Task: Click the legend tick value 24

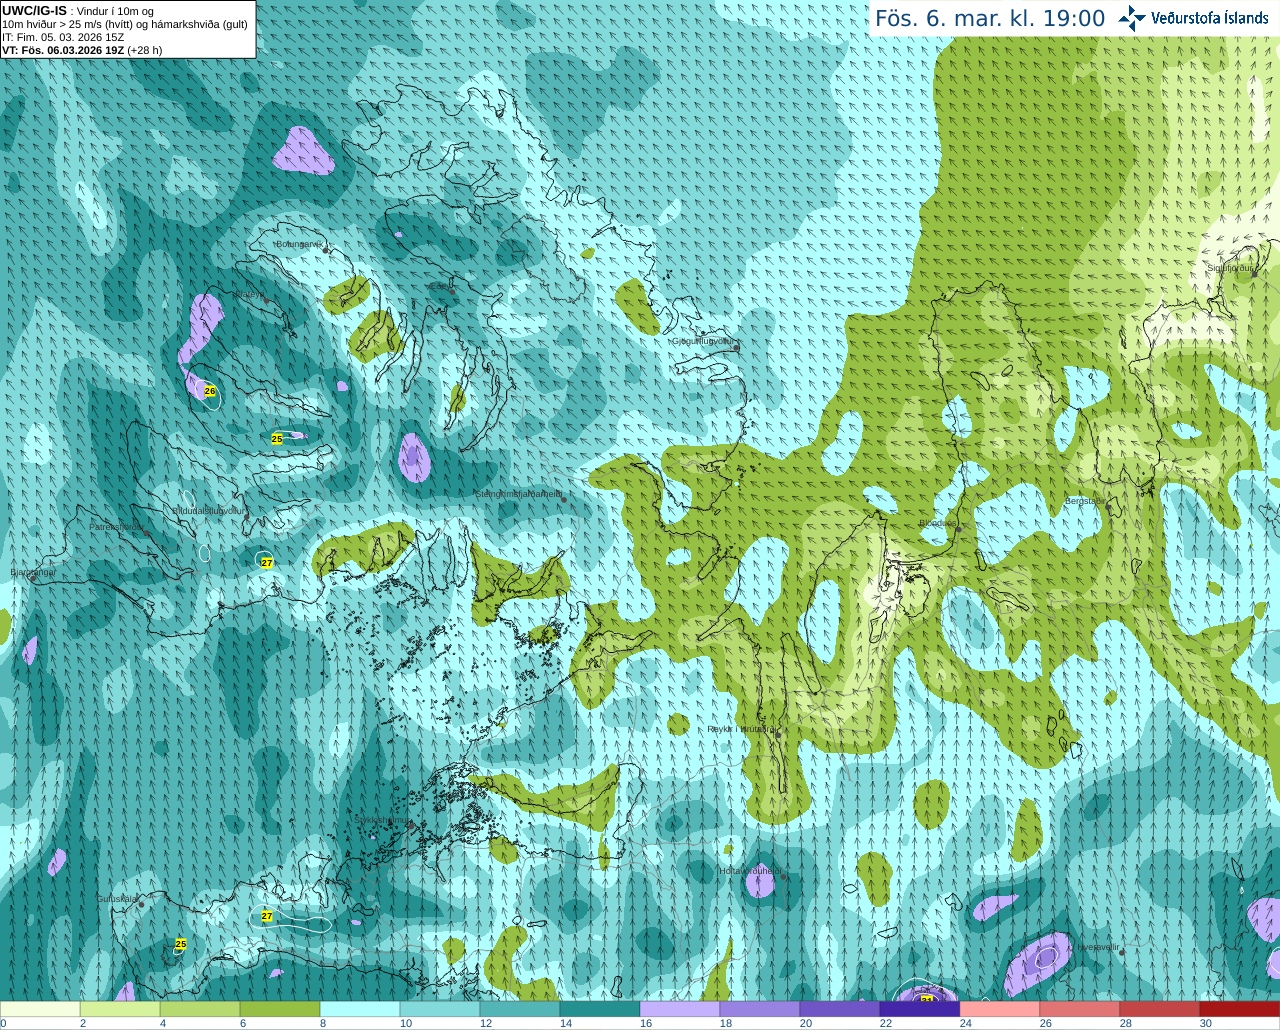Action: [x=966, y=1023]
